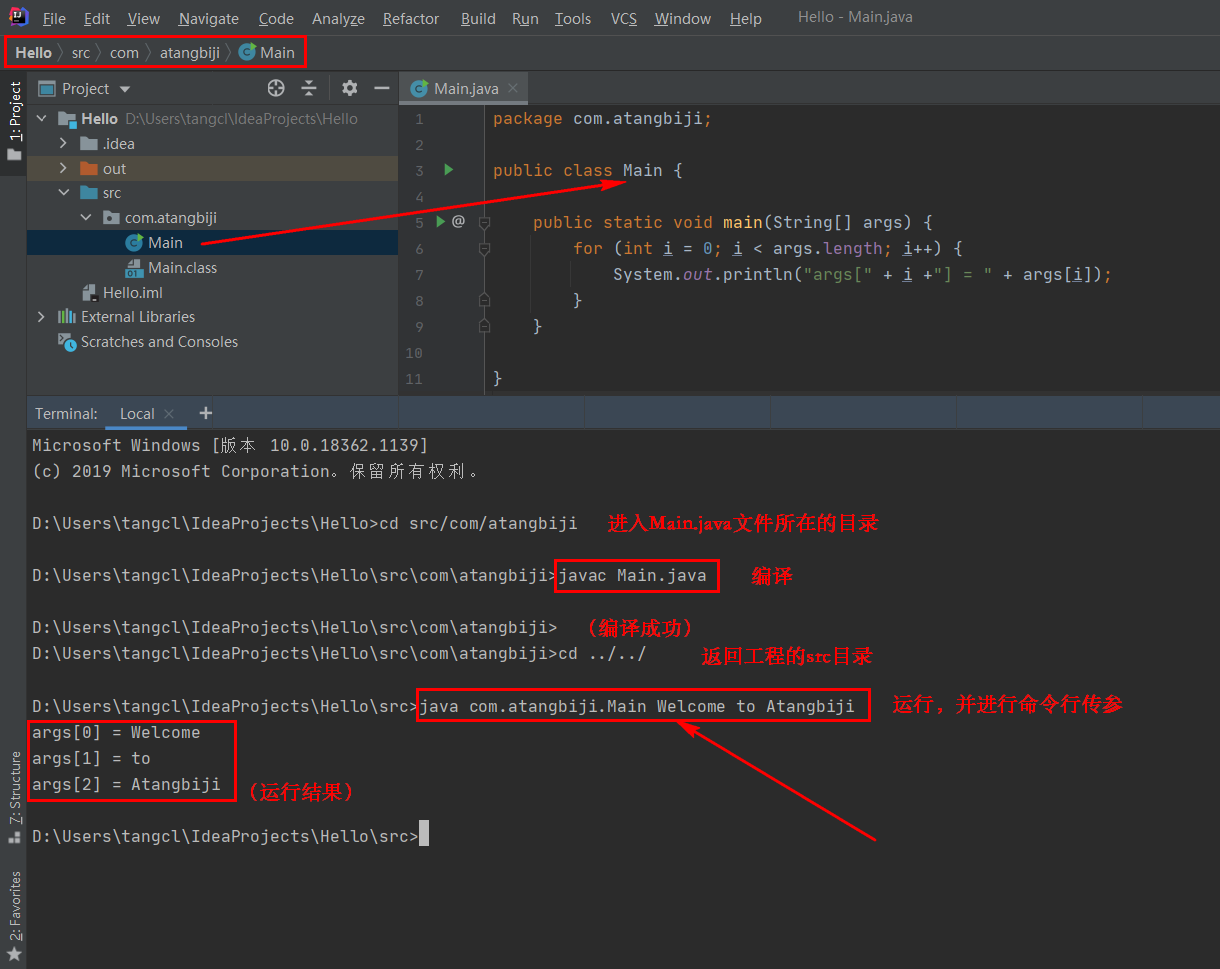1220x969 pixels.
Task: Open the VCS menu
Action: (x=623, y=19)
